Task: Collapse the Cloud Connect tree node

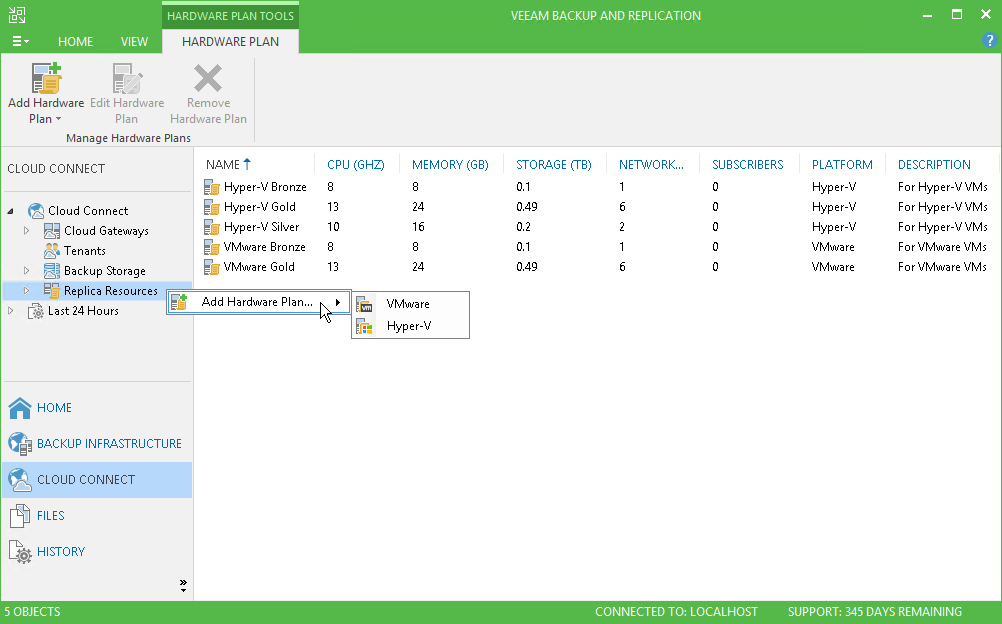Action: coord(11,211)
